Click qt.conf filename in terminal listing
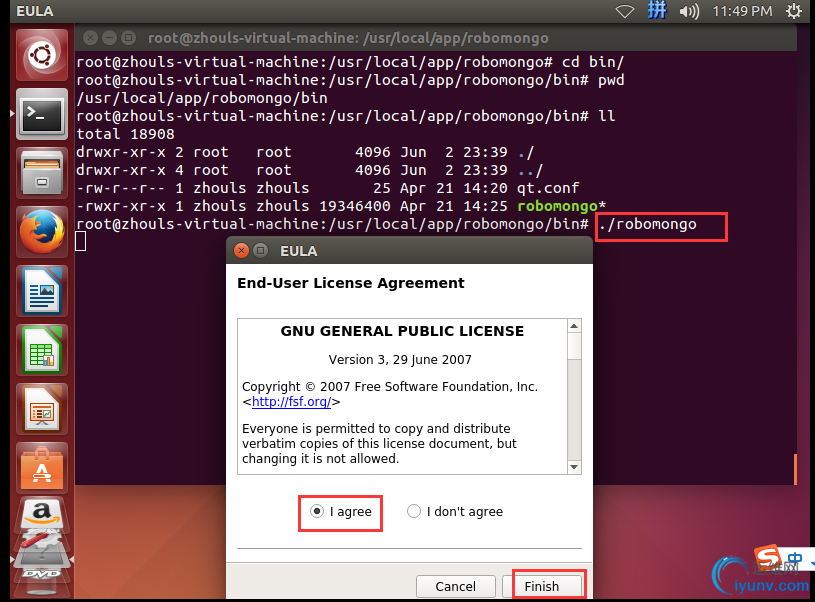The image size is (815, 602). tap(548, 188)
